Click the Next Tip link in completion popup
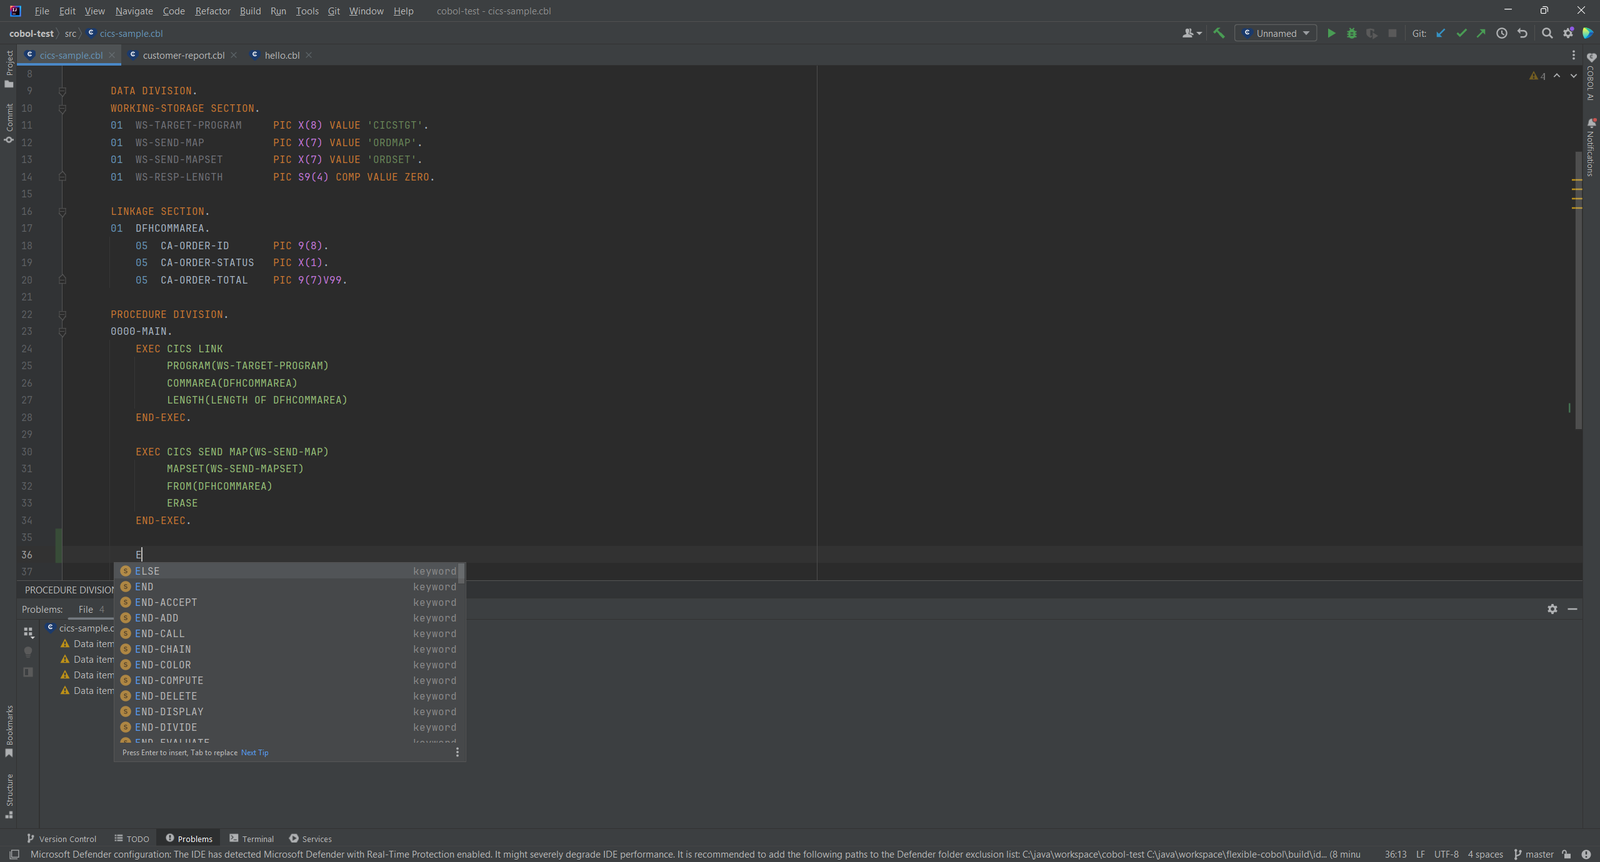Image resolution: width=1600 pixels, height=862 pixels. click(255, 753)
